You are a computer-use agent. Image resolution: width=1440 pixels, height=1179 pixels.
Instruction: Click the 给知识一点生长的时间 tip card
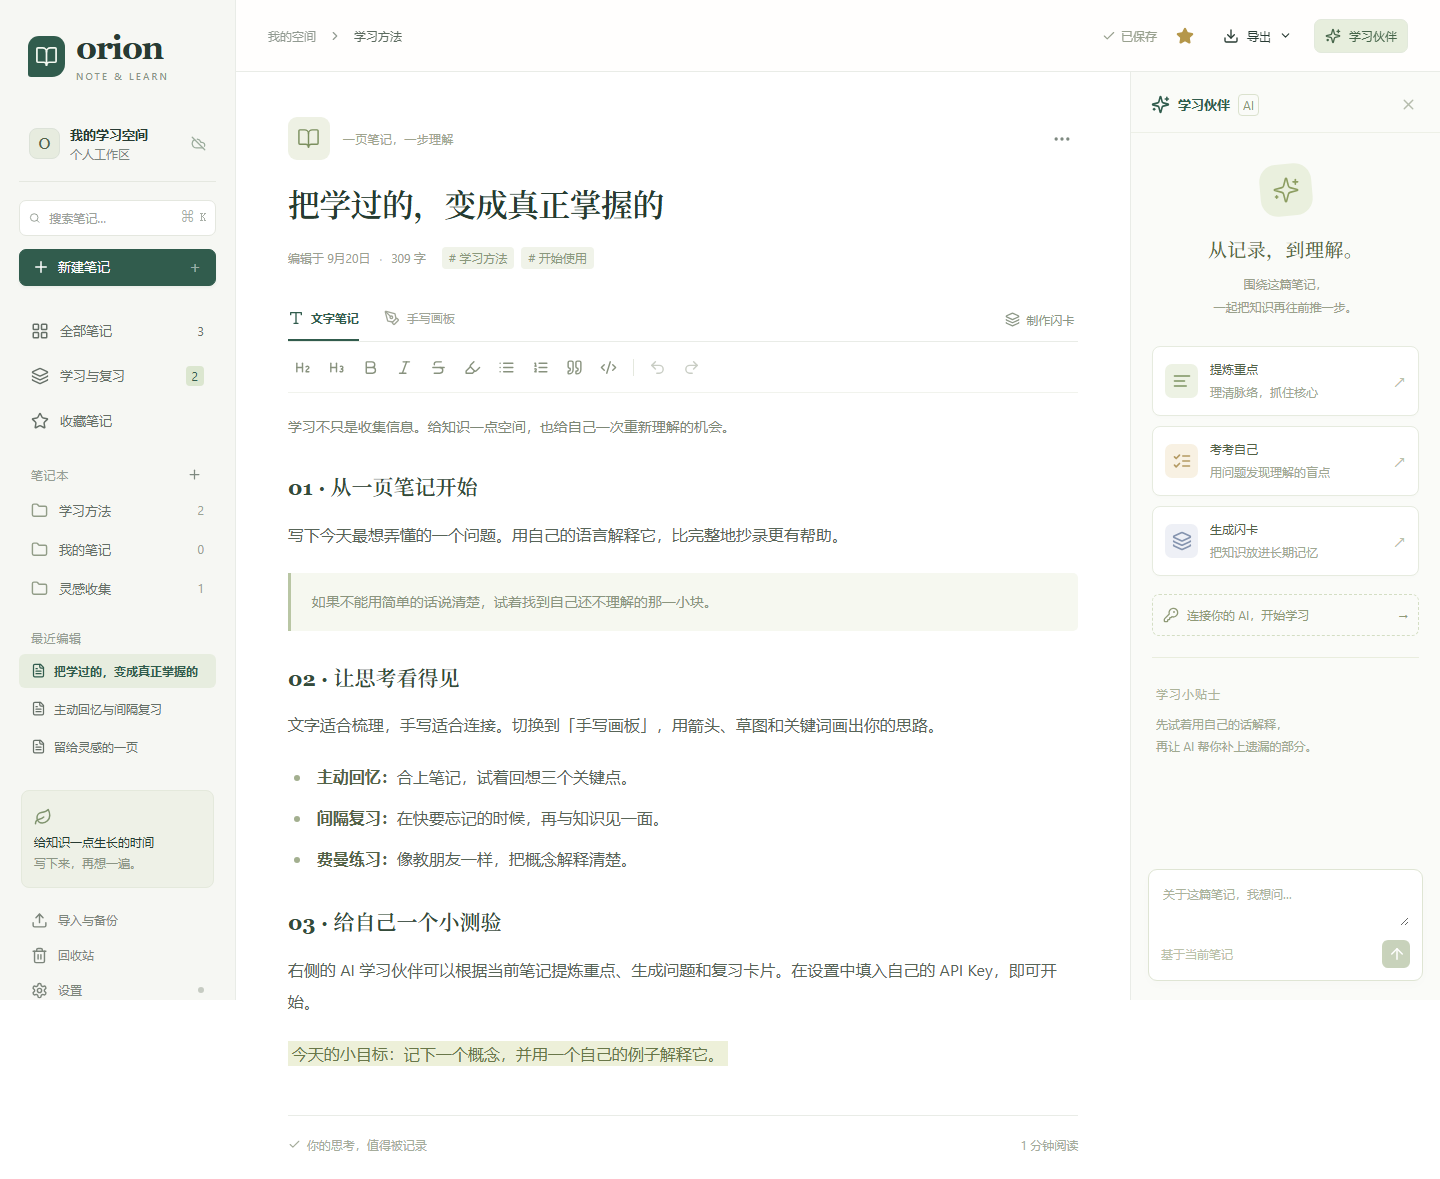tap(117, 839)
